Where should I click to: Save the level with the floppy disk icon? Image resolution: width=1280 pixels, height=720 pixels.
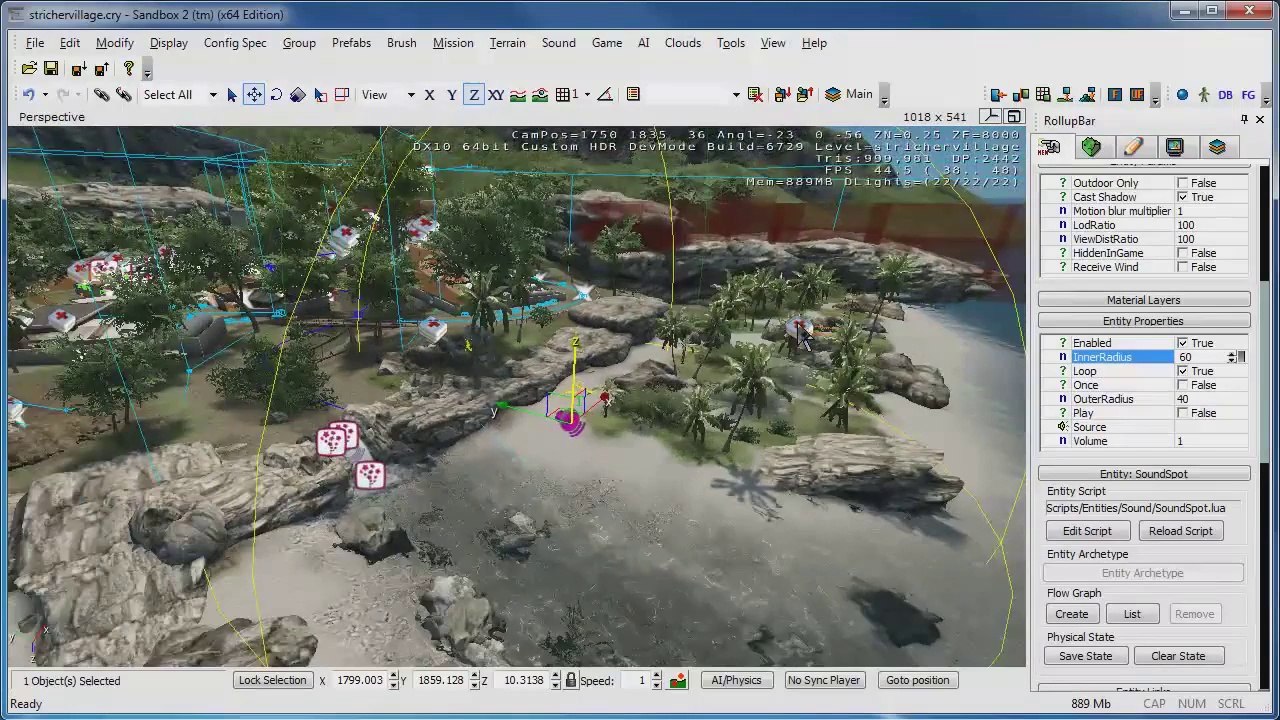click(51, 69)
